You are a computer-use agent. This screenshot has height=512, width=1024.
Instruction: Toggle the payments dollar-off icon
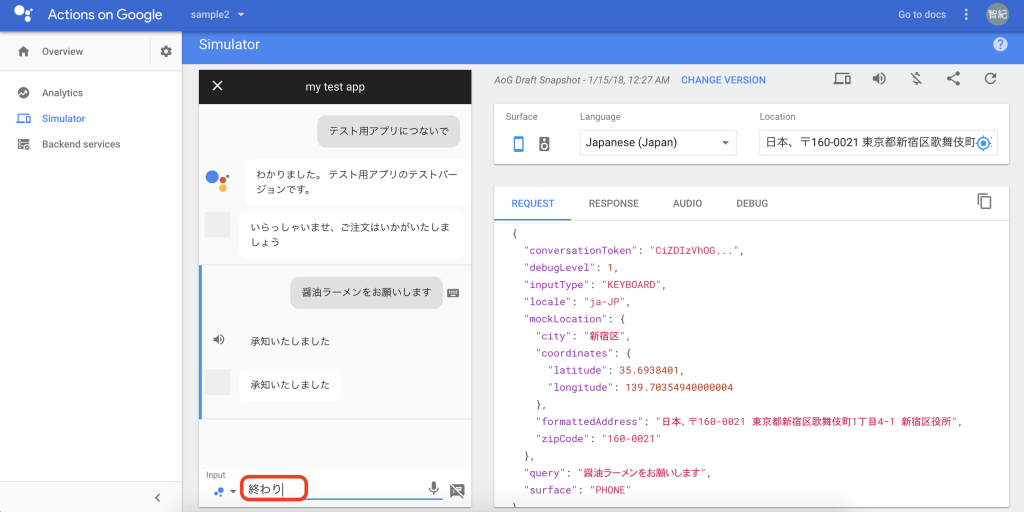[x=916, y=79]
